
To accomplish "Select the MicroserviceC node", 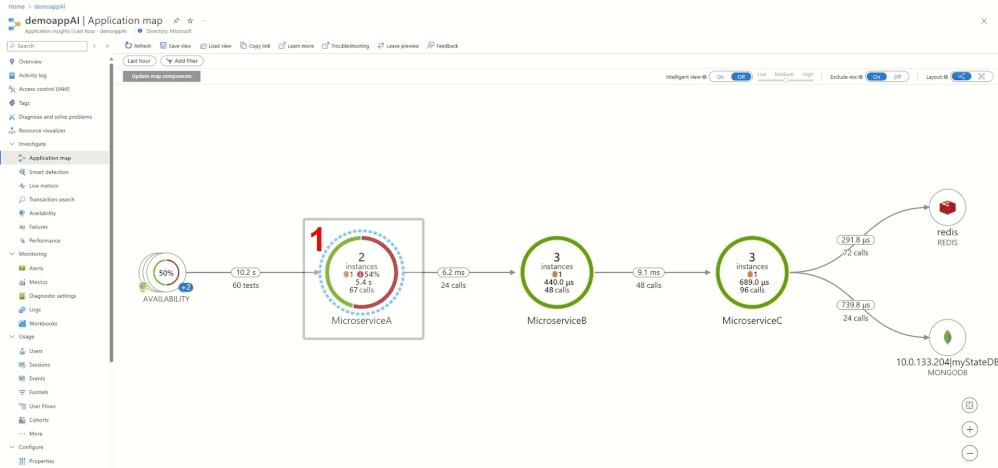I will click(752, 273).
